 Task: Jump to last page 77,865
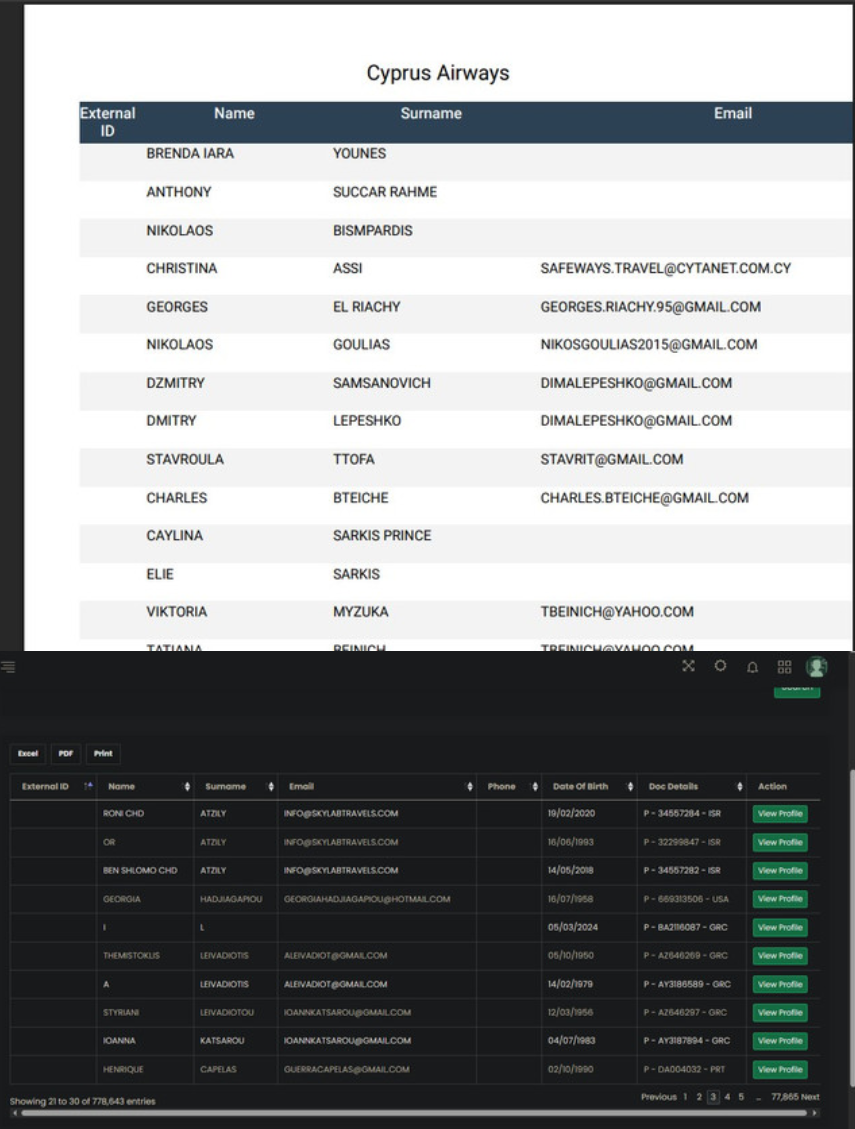click(x=784, y=1097)
